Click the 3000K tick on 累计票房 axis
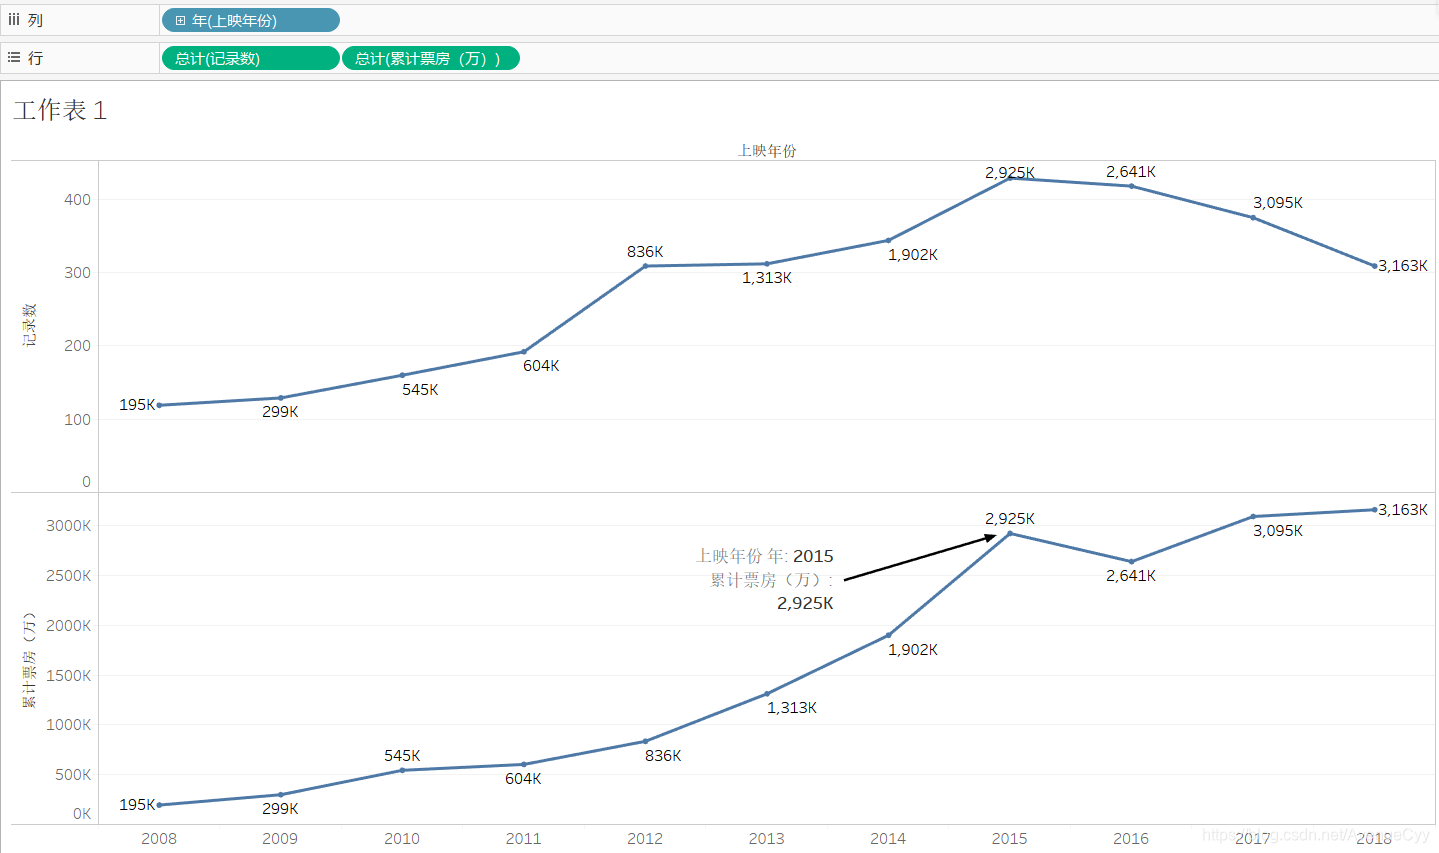 (68, 526)
